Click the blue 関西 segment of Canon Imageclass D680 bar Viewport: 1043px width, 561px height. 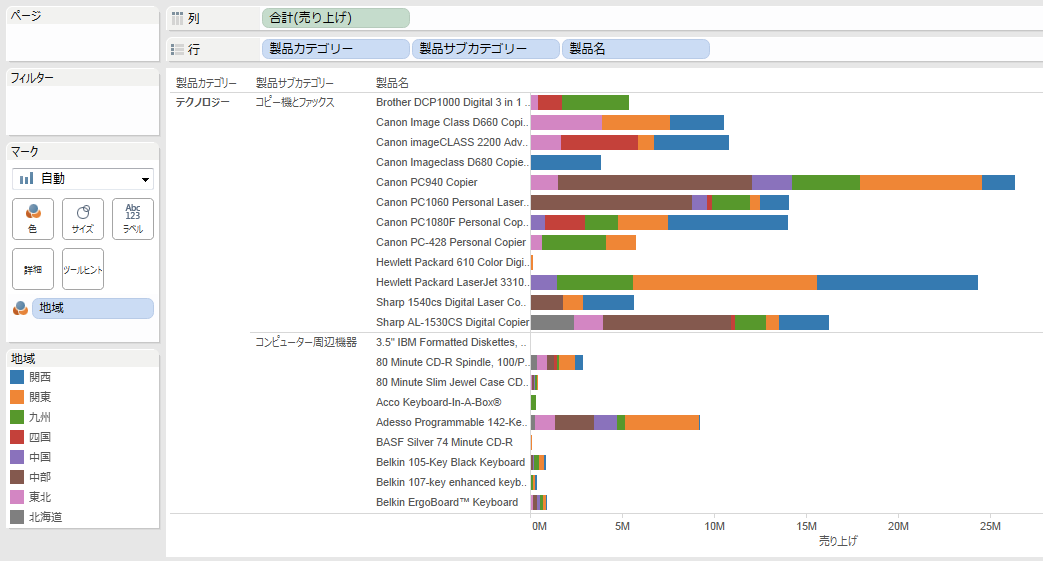click(566, 162)
